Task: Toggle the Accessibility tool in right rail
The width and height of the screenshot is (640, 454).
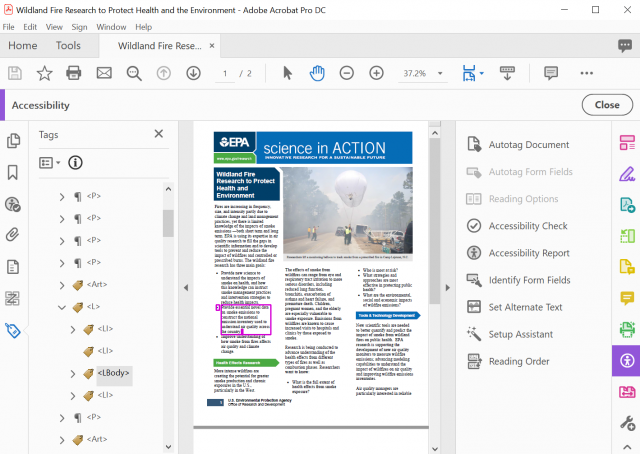Action: tap(627, 361)
